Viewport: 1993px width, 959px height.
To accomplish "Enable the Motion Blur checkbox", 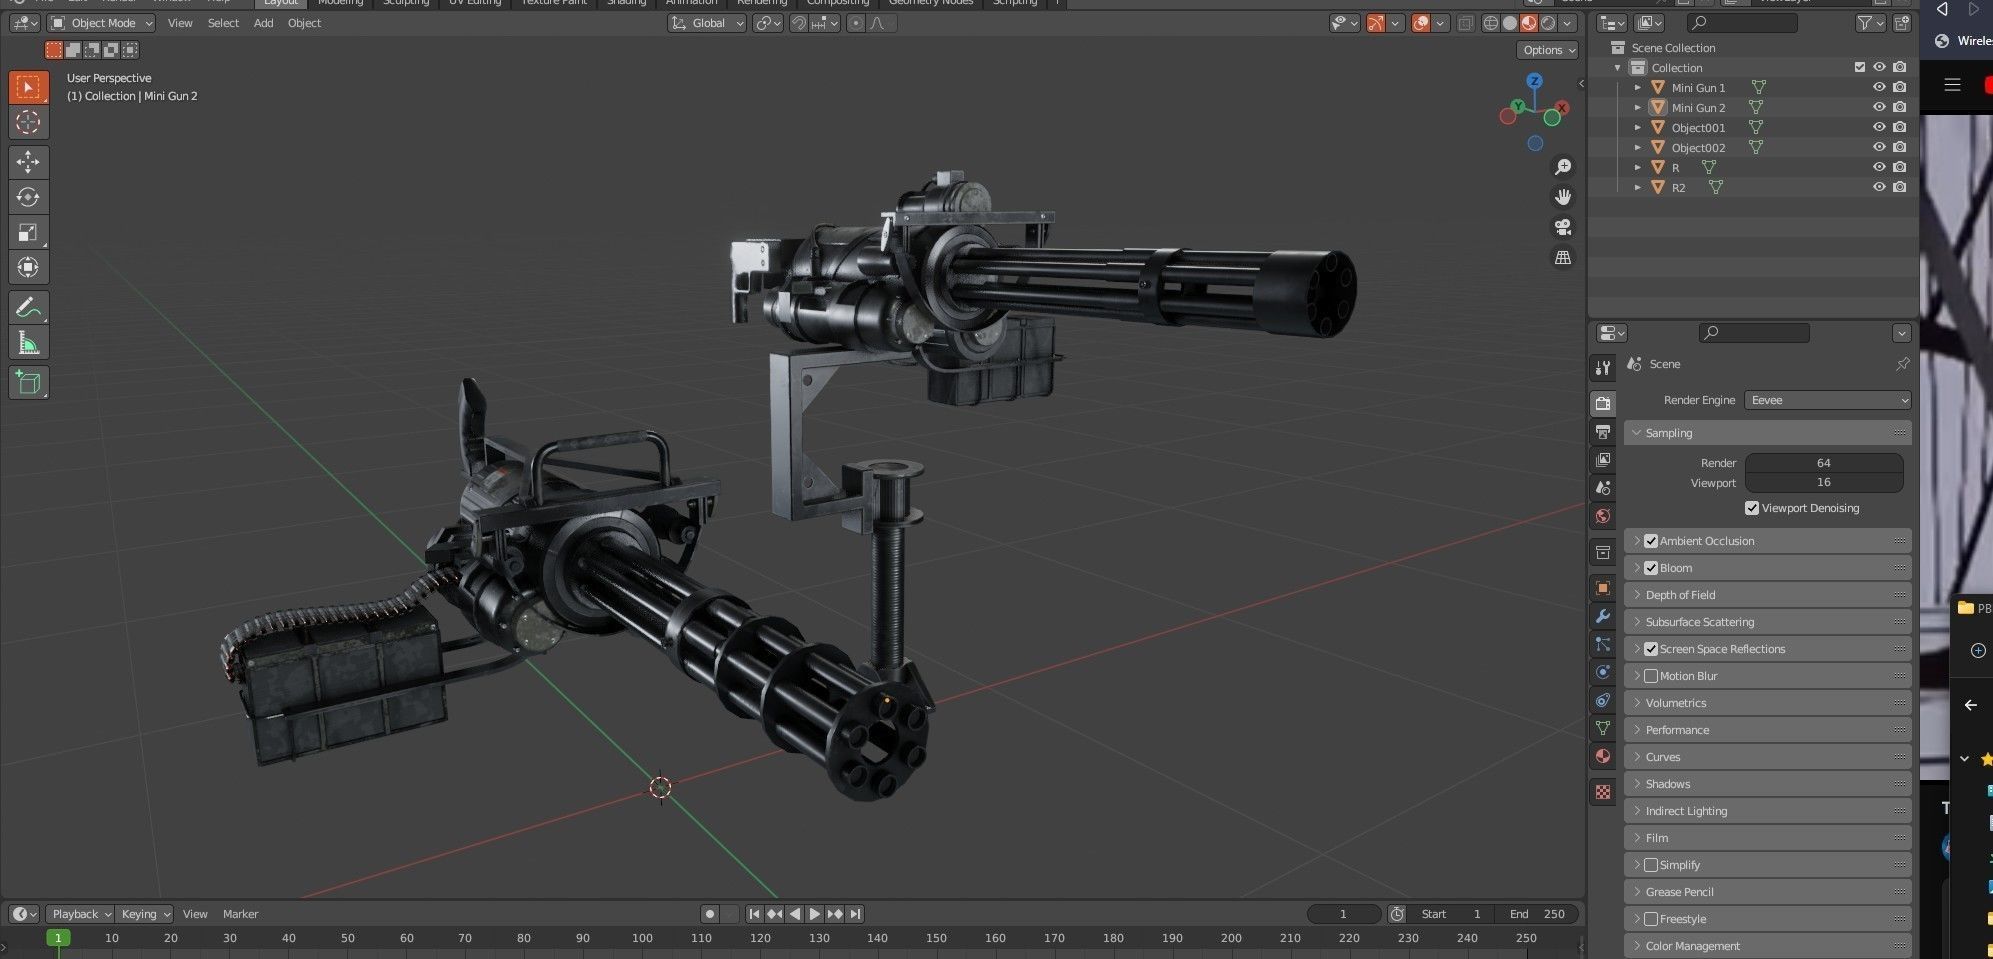I will click(1651, 675).
